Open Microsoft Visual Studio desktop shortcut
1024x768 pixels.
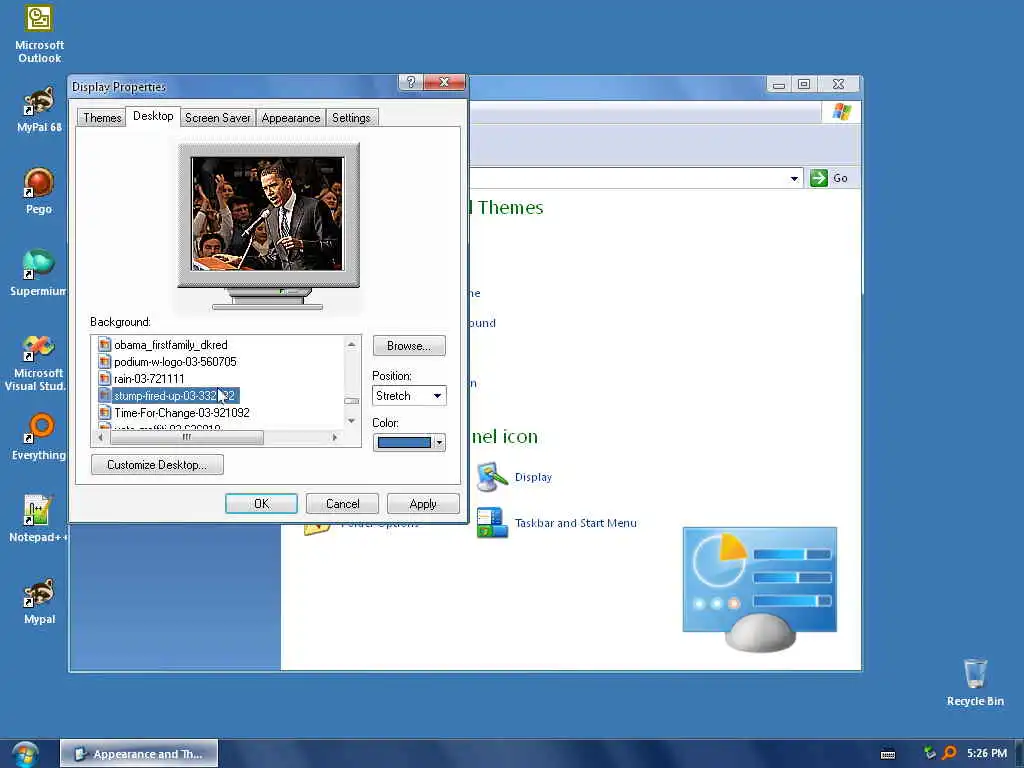coord(37,363)
